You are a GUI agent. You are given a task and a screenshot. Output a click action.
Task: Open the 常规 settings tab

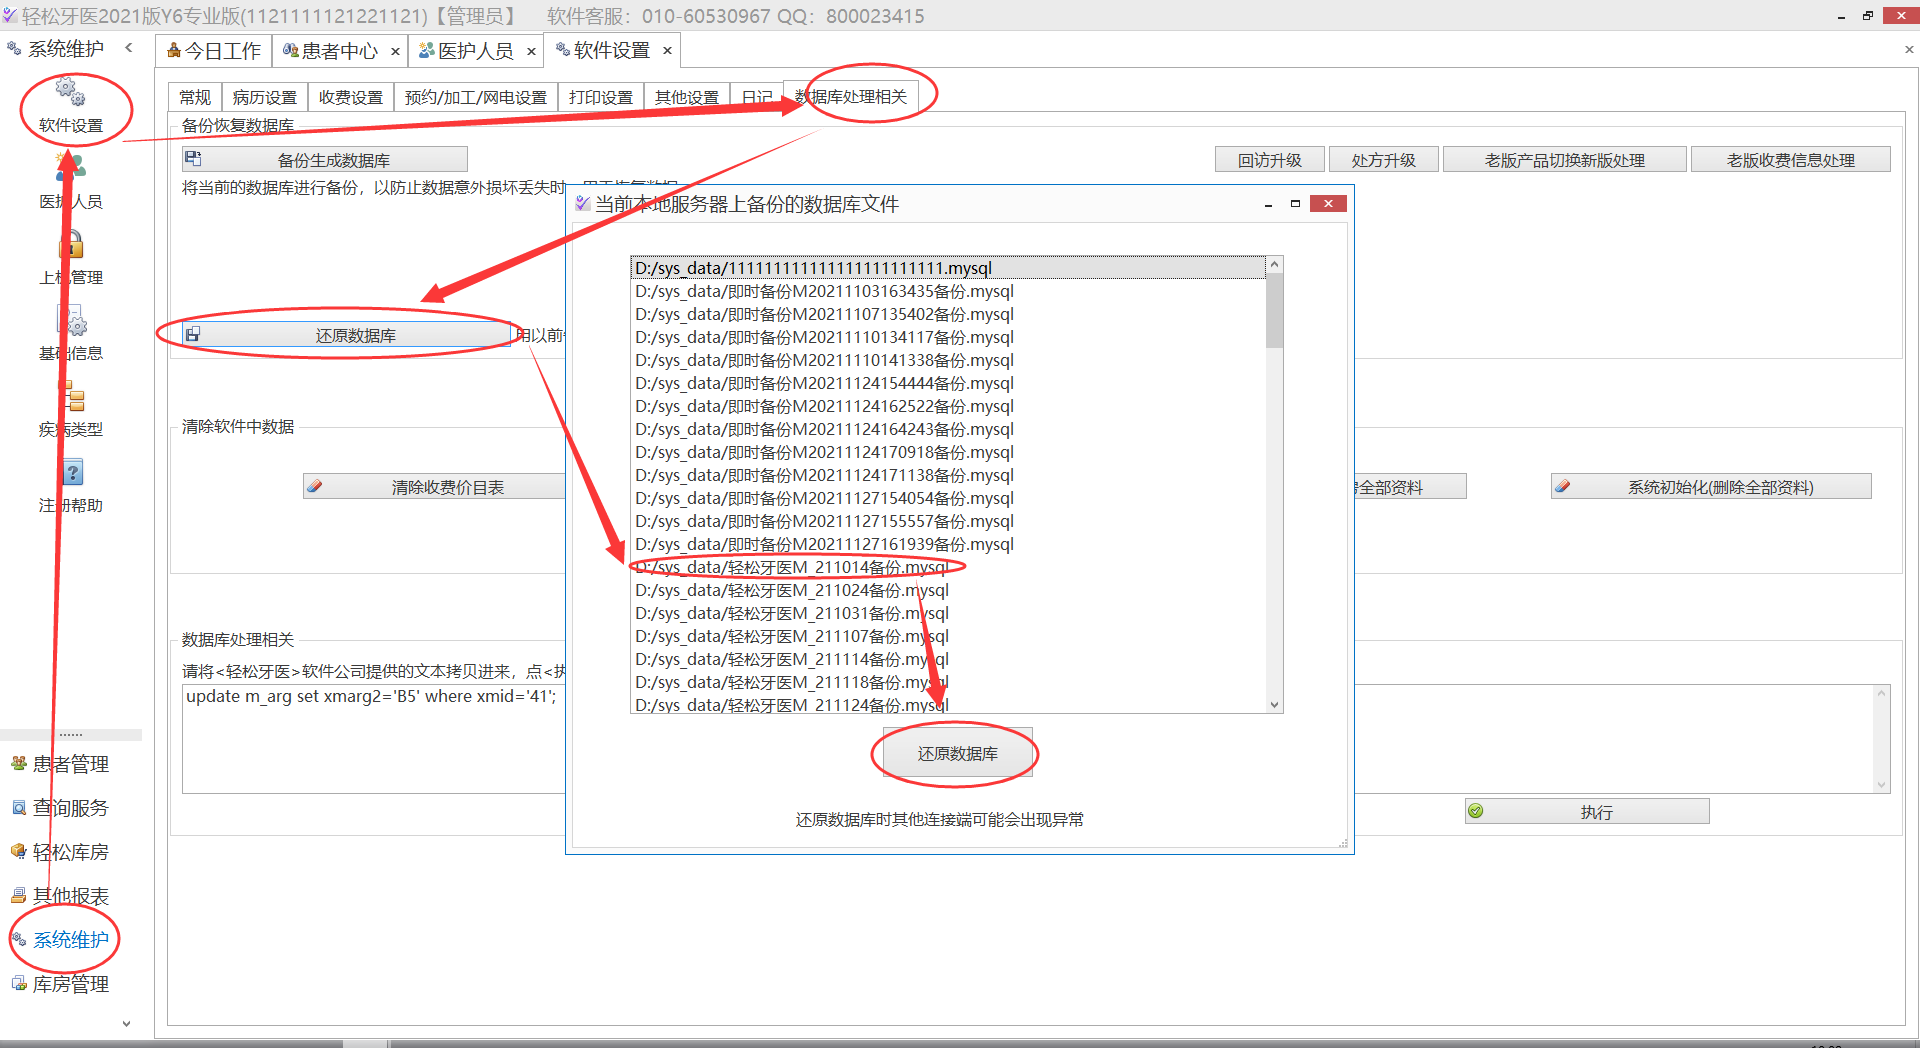point(195,97)
